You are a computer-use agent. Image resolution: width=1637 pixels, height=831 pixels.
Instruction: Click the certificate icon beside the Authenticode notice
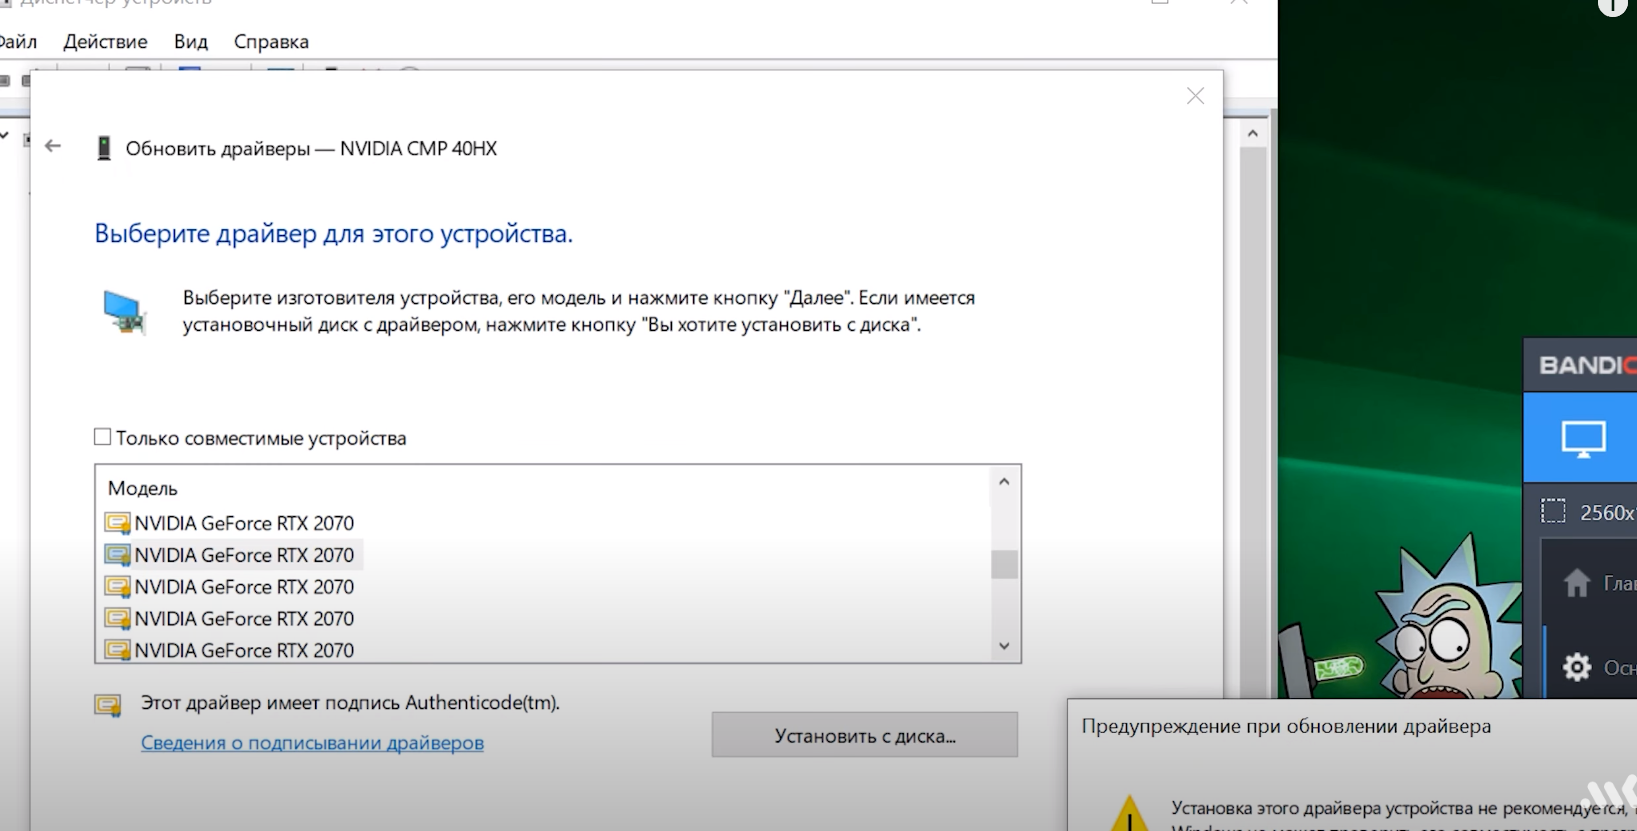pos(108,705)
